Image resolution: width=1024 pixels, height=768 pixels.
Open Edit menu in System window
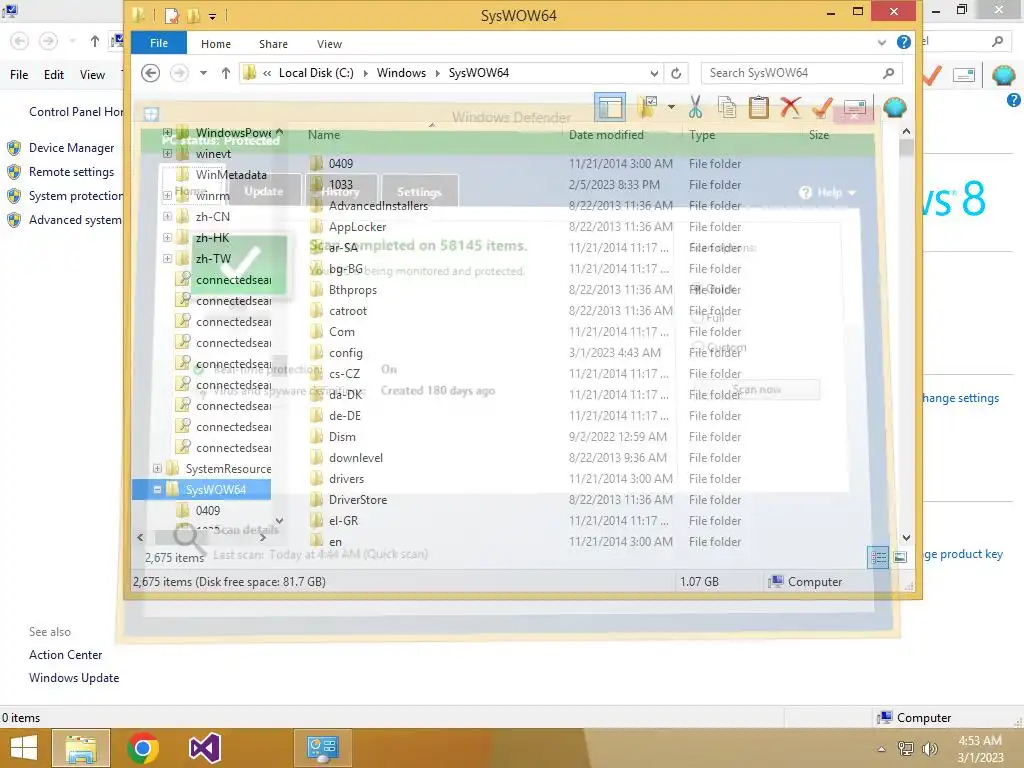pos(54,74)
